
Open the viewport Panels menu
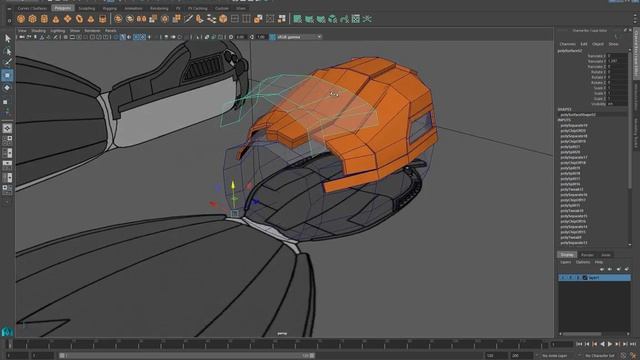click(x=111, y=31)
